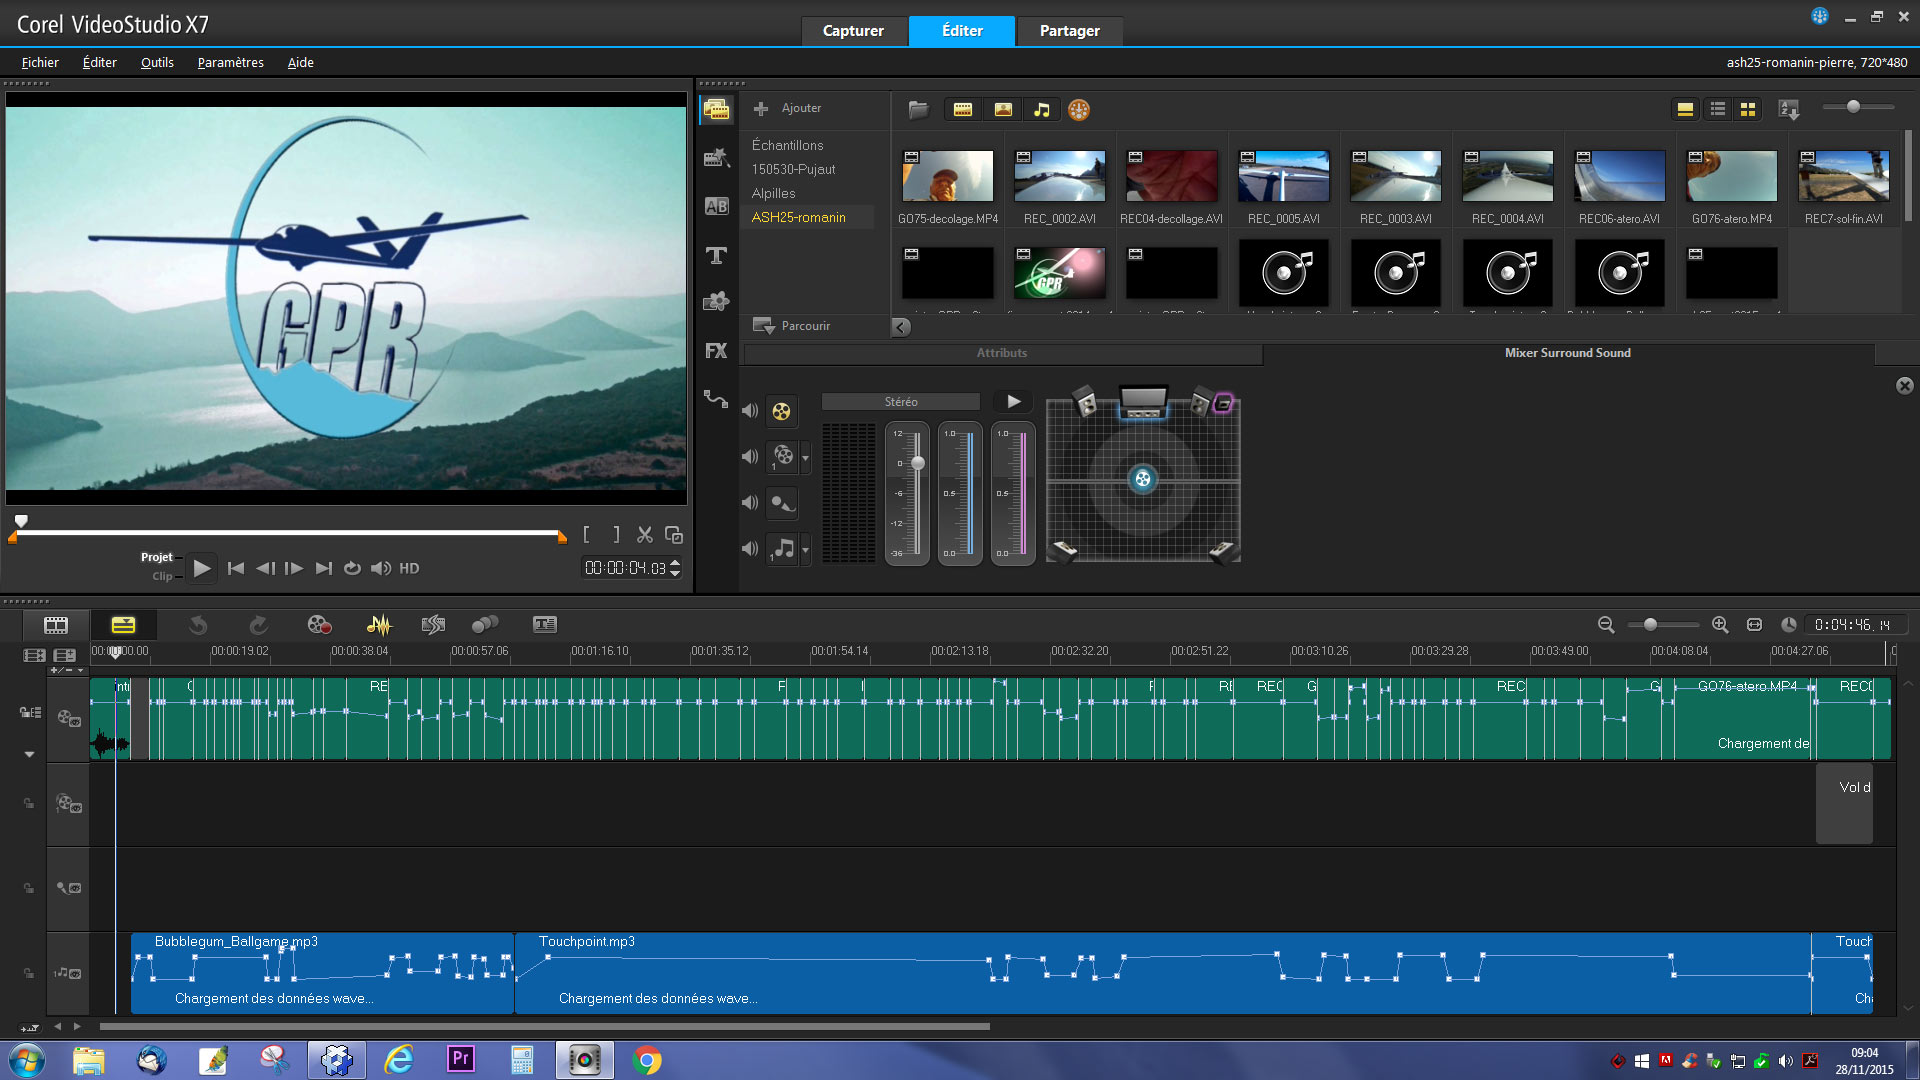Mute the music track in the mixer
1920x1080 pixels.
[x=750, y=549]
